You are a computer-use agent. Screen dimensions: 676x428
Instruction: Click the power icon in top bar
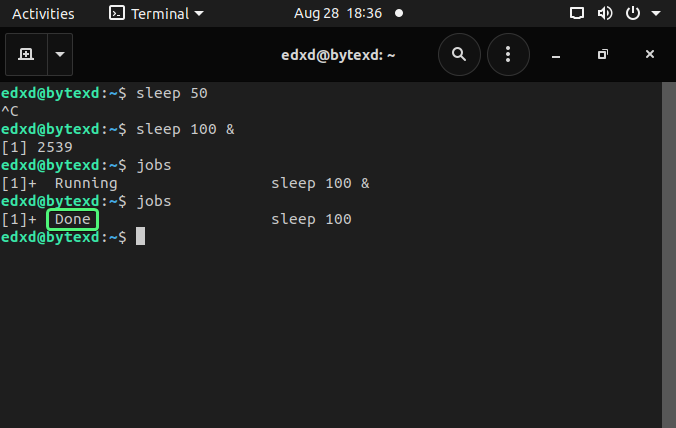pos(632,14)
